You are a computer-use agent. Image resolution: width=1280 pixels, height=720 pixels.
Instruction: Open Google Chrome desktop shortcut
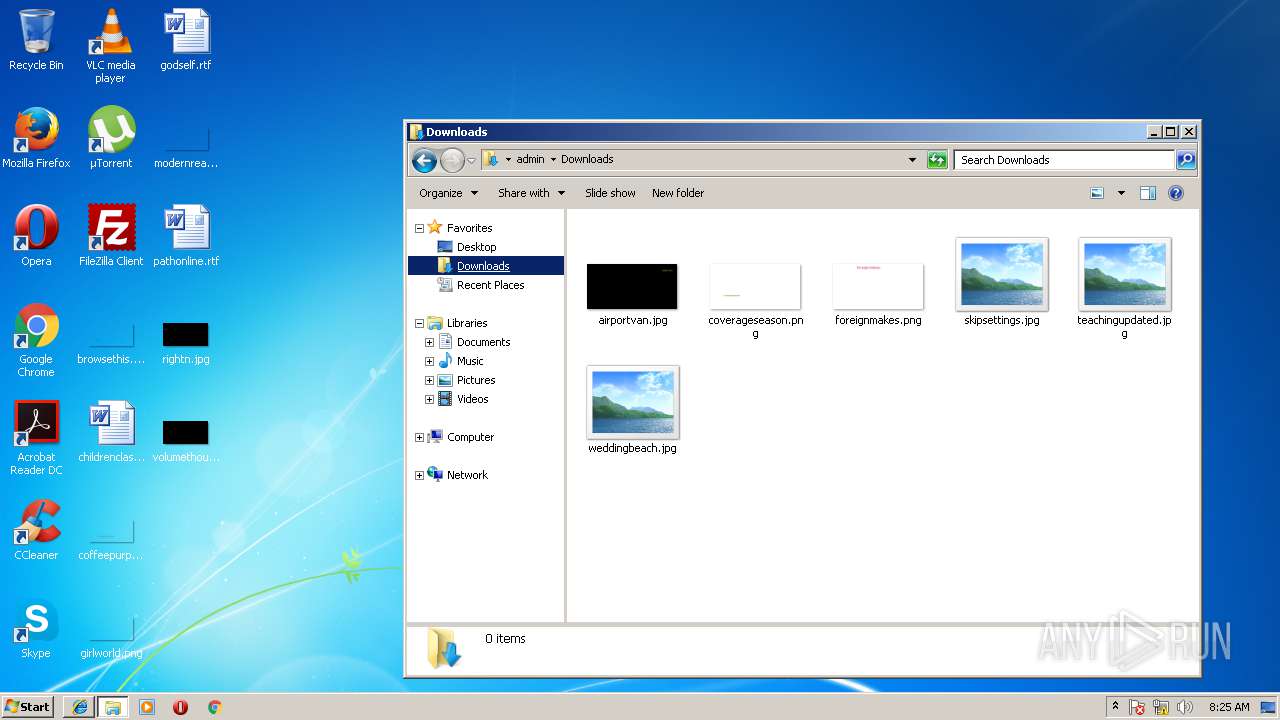point(36,340)
